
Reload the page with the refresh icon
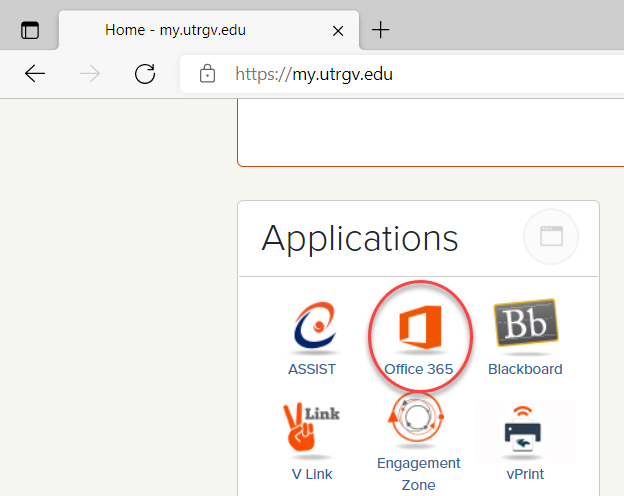145,74
